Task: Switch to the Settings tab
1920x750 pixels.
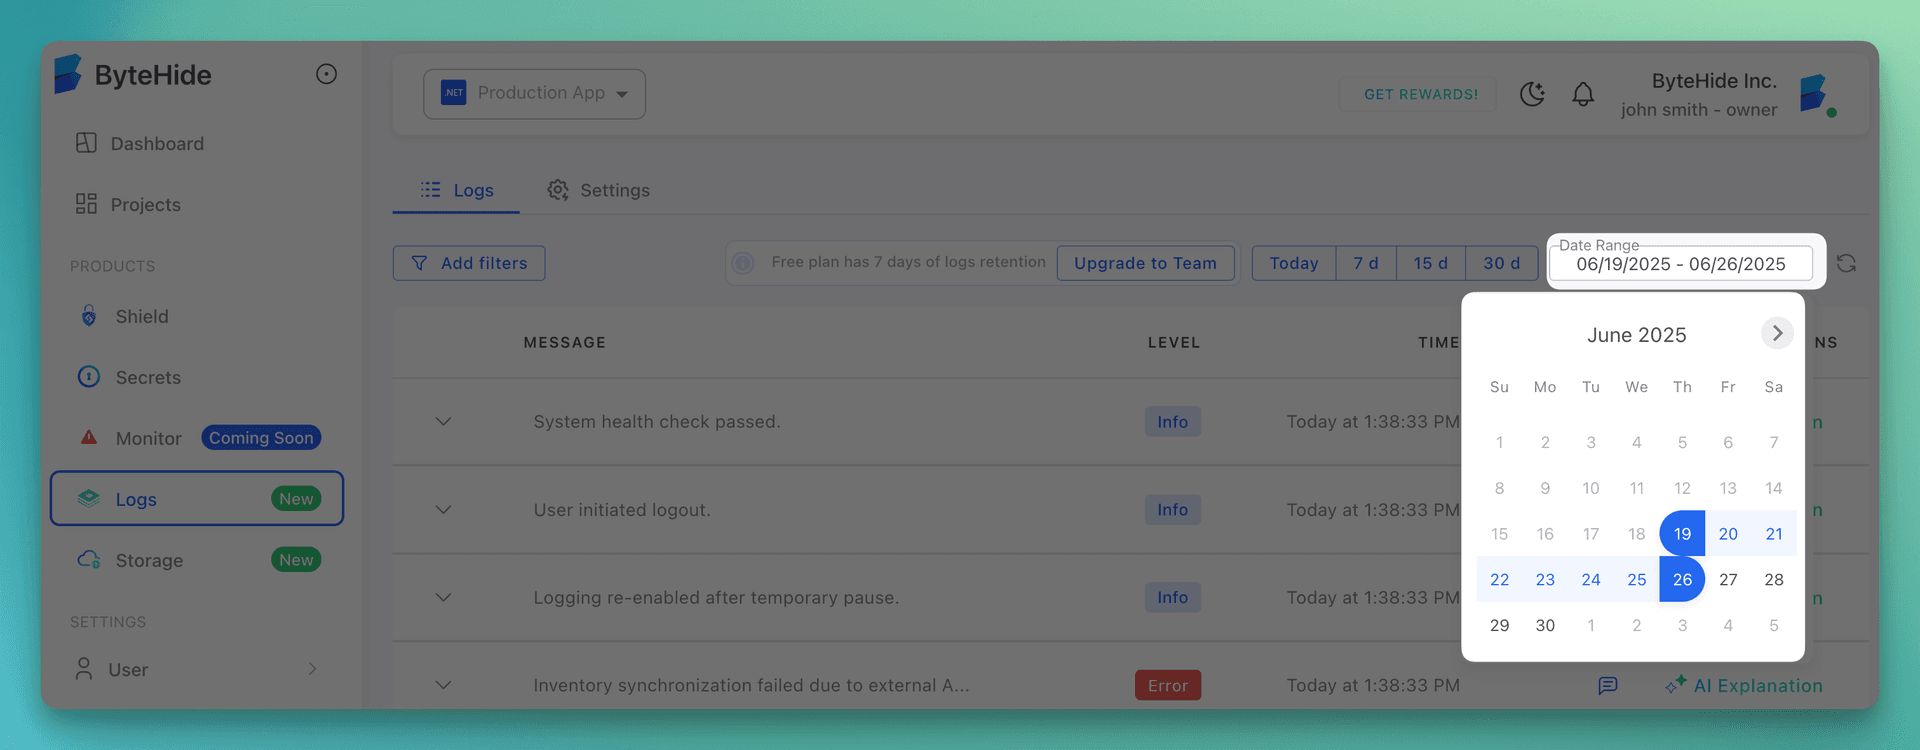Action: [598, 190]
